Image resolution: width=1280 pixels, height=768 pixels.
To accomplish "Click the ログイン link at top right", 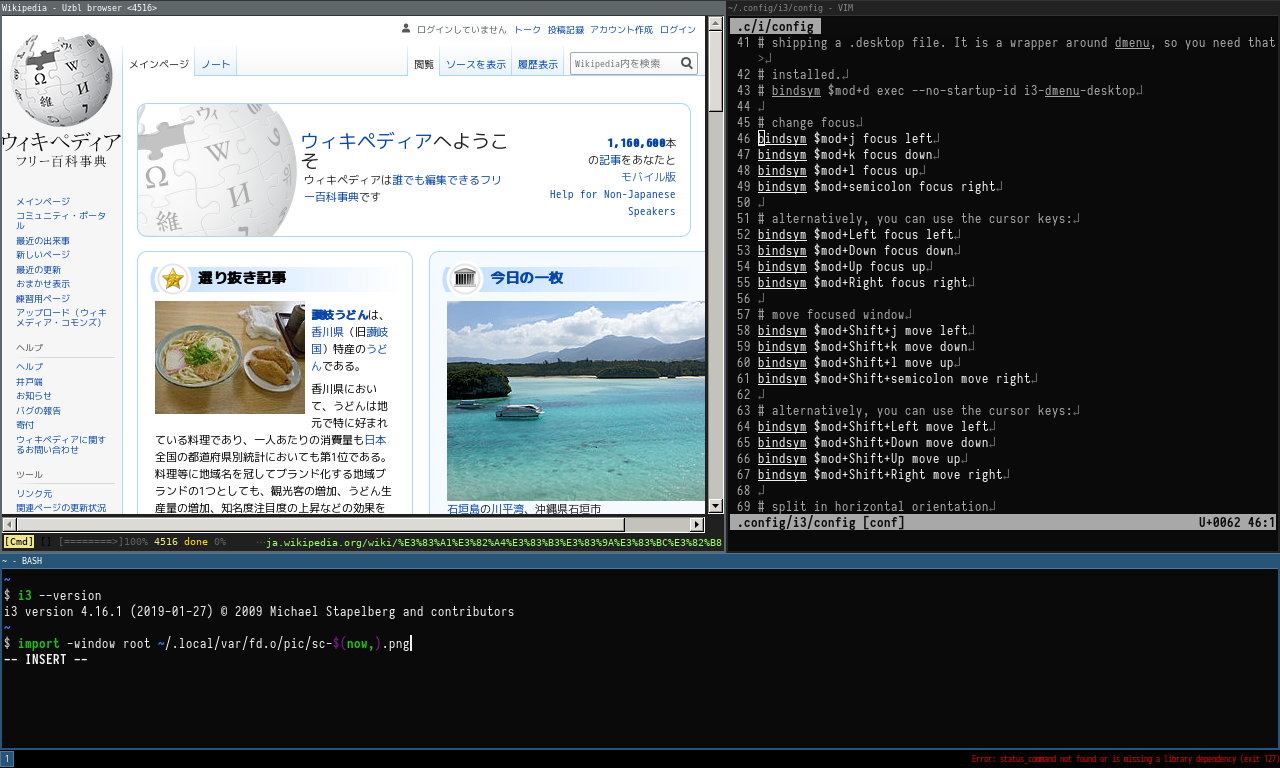I will 677,30.
